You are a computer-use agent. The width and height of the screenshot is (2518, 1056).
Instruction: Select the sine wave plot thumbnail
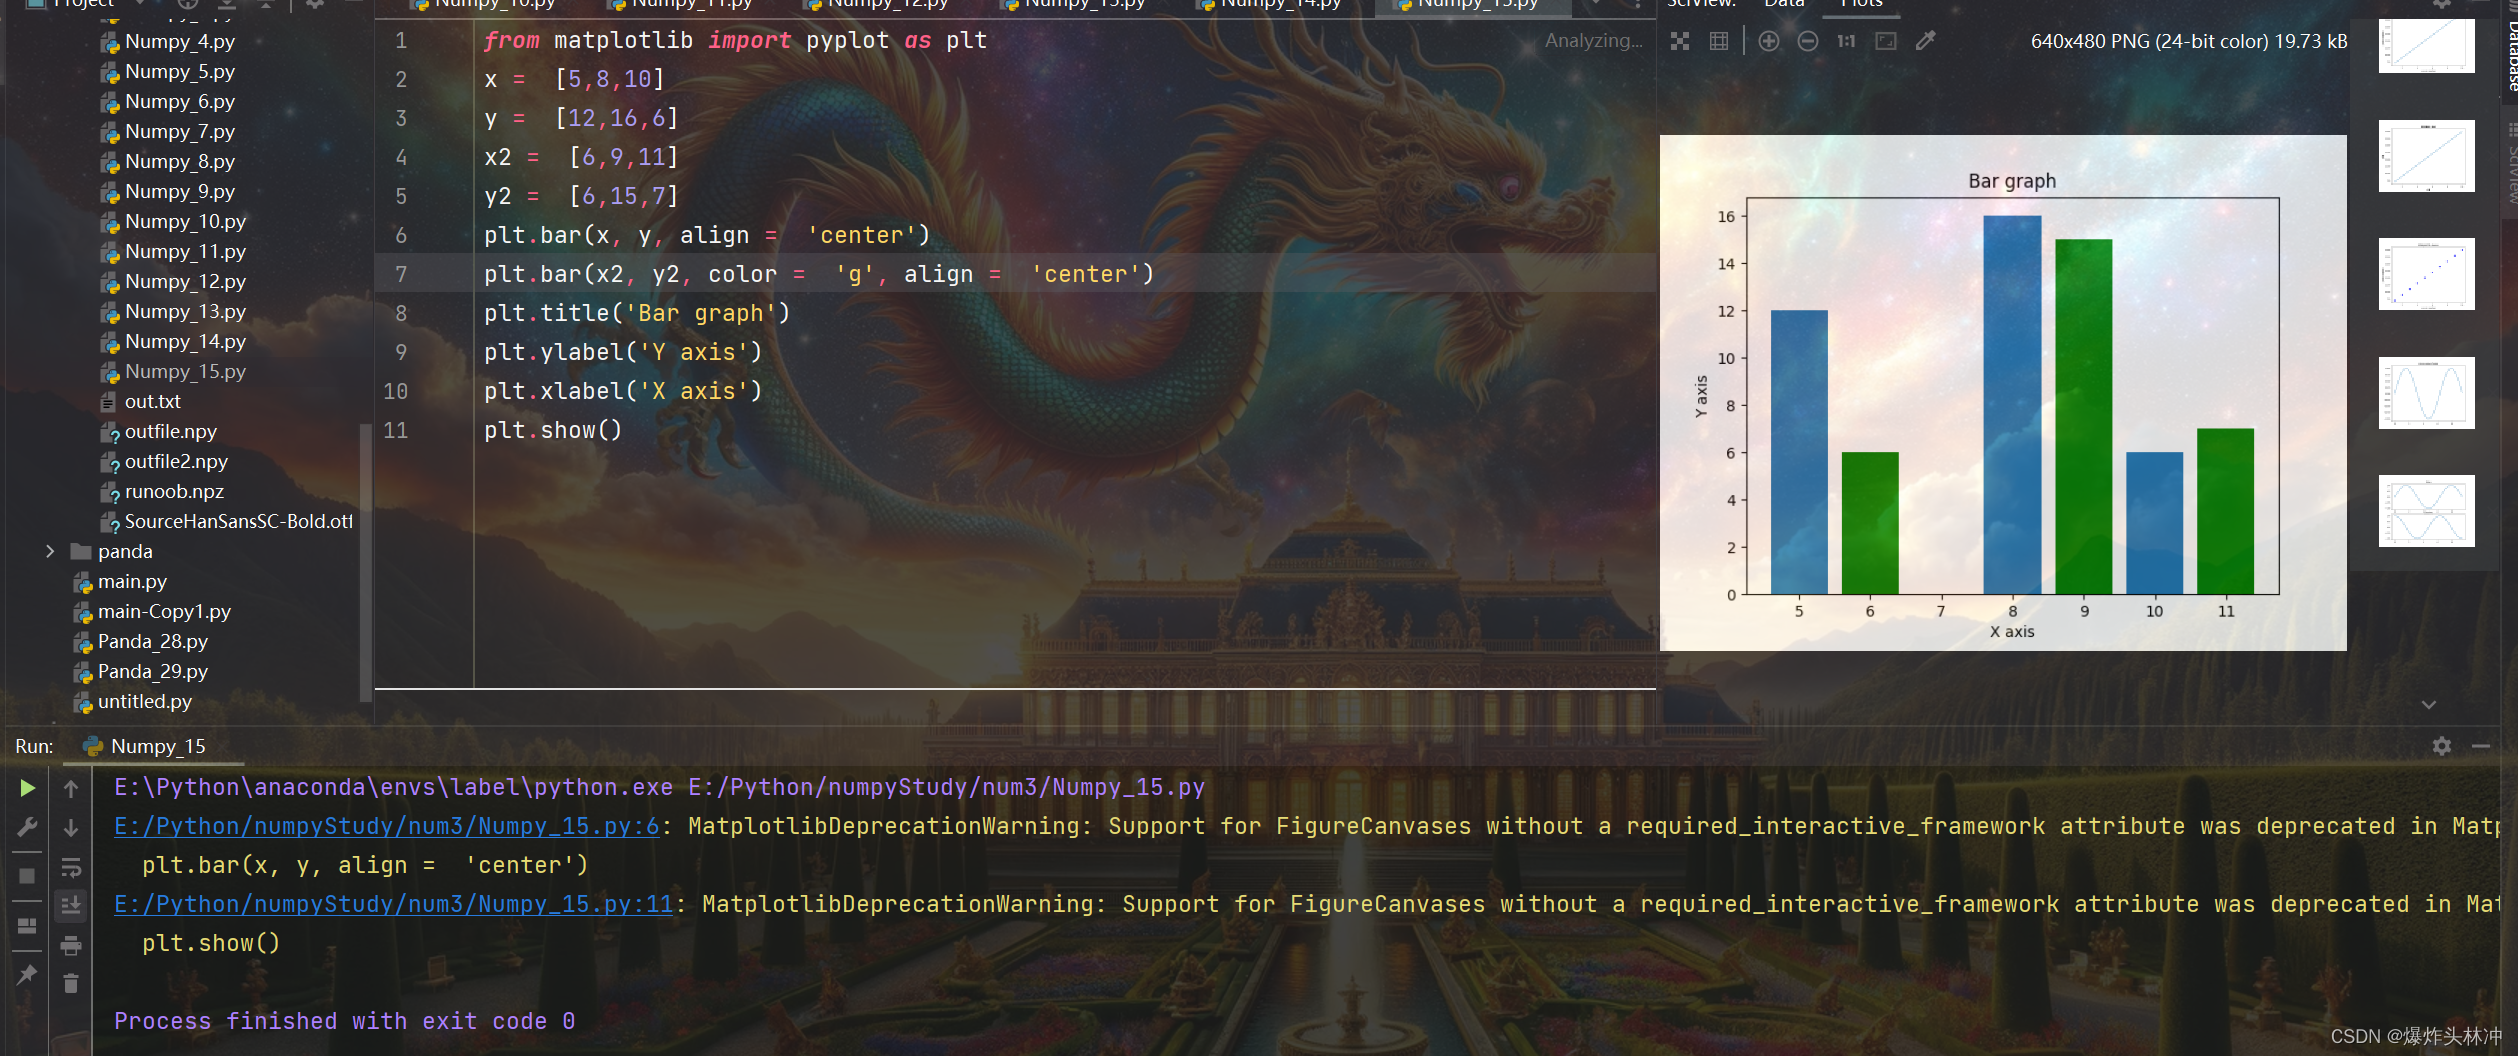click(2427, 393)
